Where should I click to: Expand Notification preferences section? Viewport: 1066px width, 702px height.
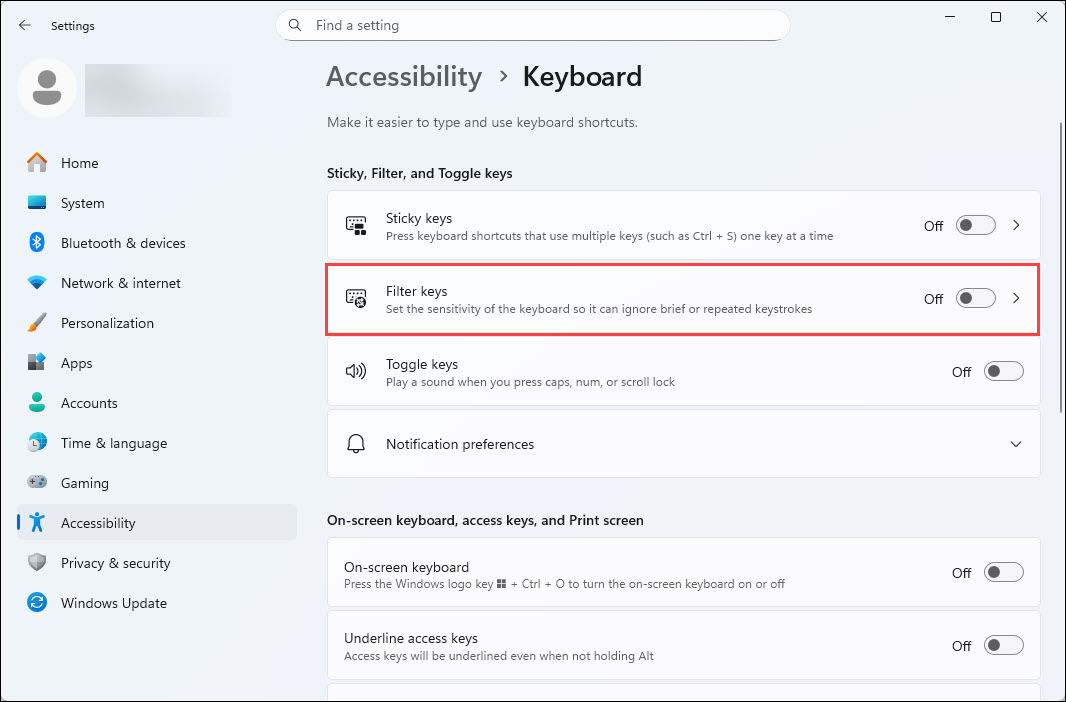point(1016,444)
